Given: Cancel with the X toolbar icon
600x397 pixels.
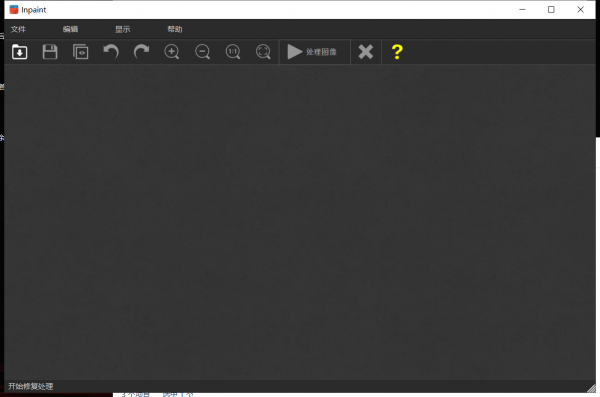Looking at the screenshot, I should click(x=366, y=52).
